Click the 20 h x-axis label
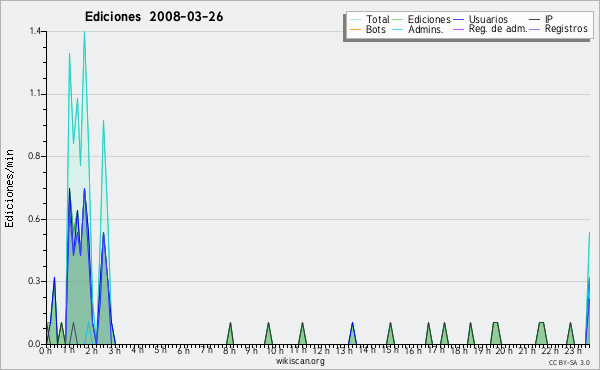 (505, 350)
